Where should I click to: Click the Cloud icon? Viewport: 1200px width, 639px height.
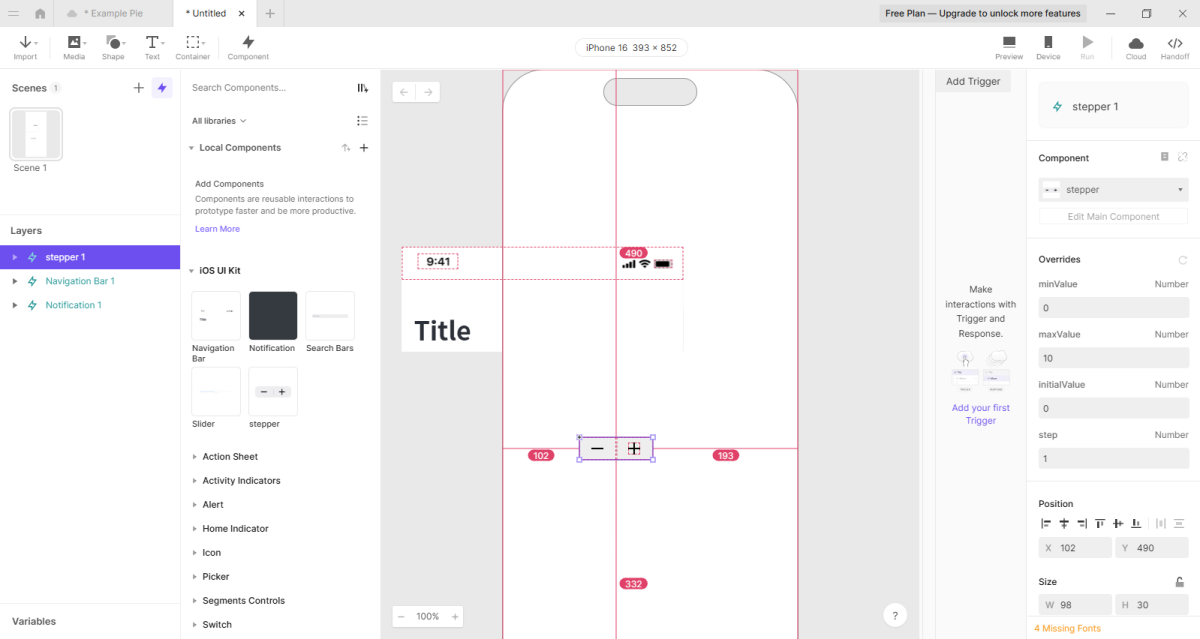pyautogui.click(x=1136, y=47)
